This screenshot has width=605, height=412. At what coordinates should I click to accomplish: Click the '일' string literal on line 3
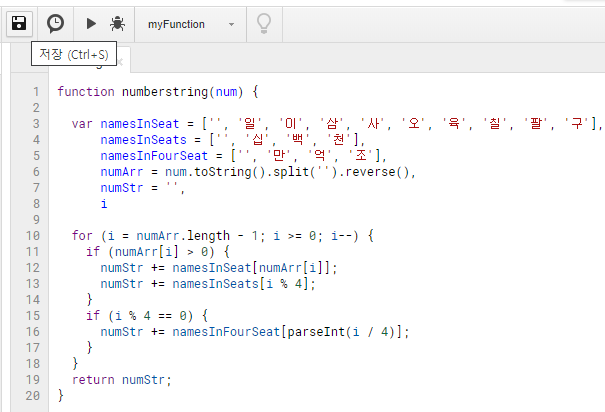pos(250,124)
